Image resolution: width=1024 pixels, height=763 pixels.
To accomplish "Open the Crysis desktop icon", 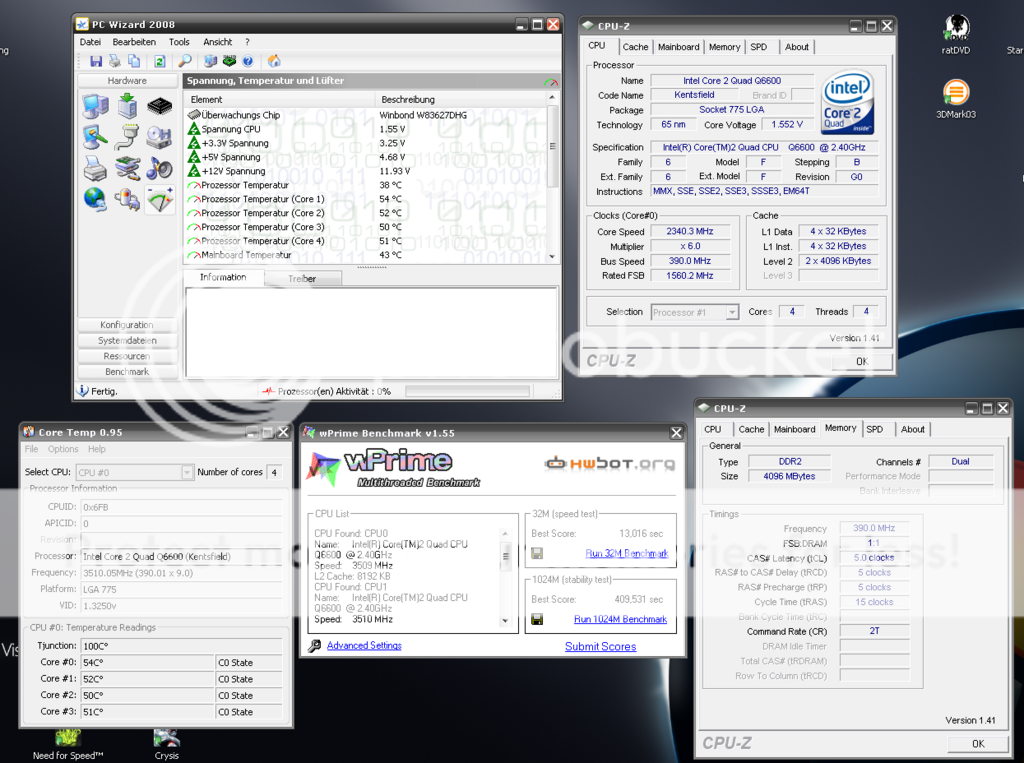I will click(167, 745).
